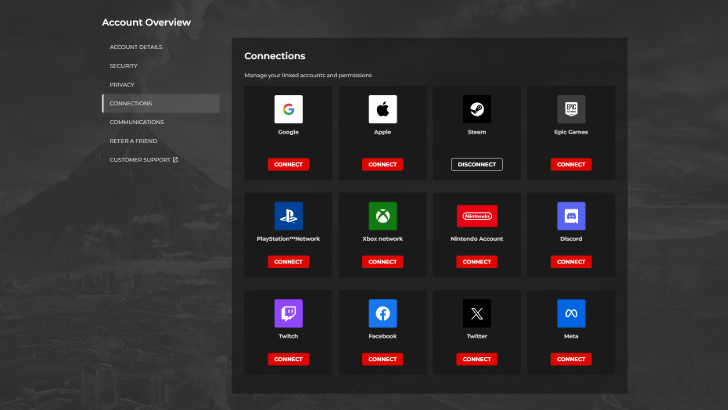Click the Google logo icon

tap(288, 109)
